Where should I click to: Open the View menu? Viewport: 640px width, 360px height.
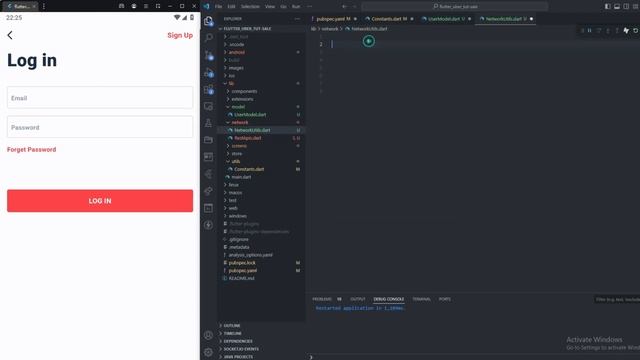(270, 6)
